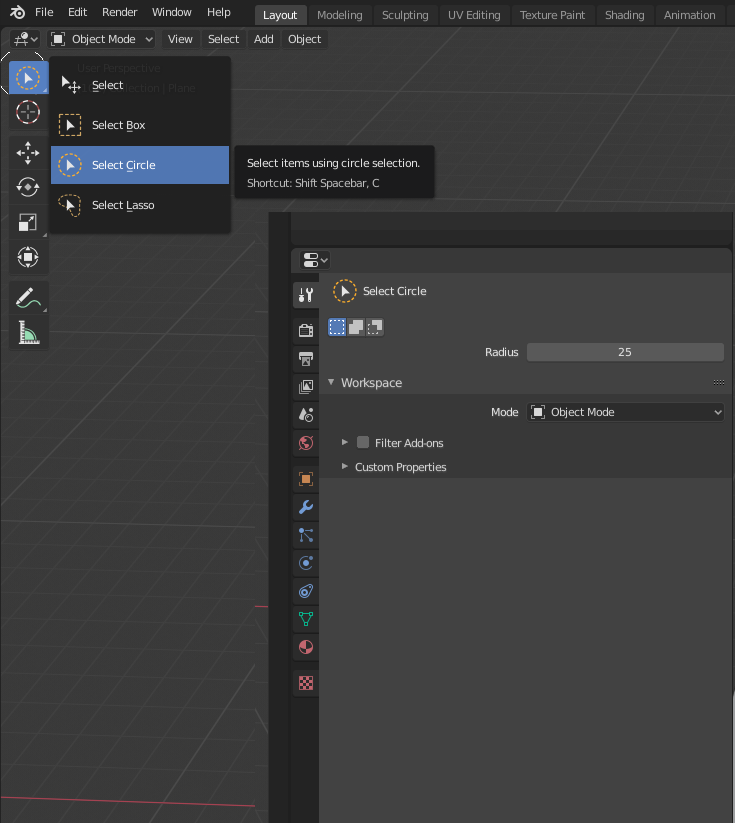The image size is (735, 823).
Task: Switch to the Sculpting workspace tab
Action: coord(405,15)
